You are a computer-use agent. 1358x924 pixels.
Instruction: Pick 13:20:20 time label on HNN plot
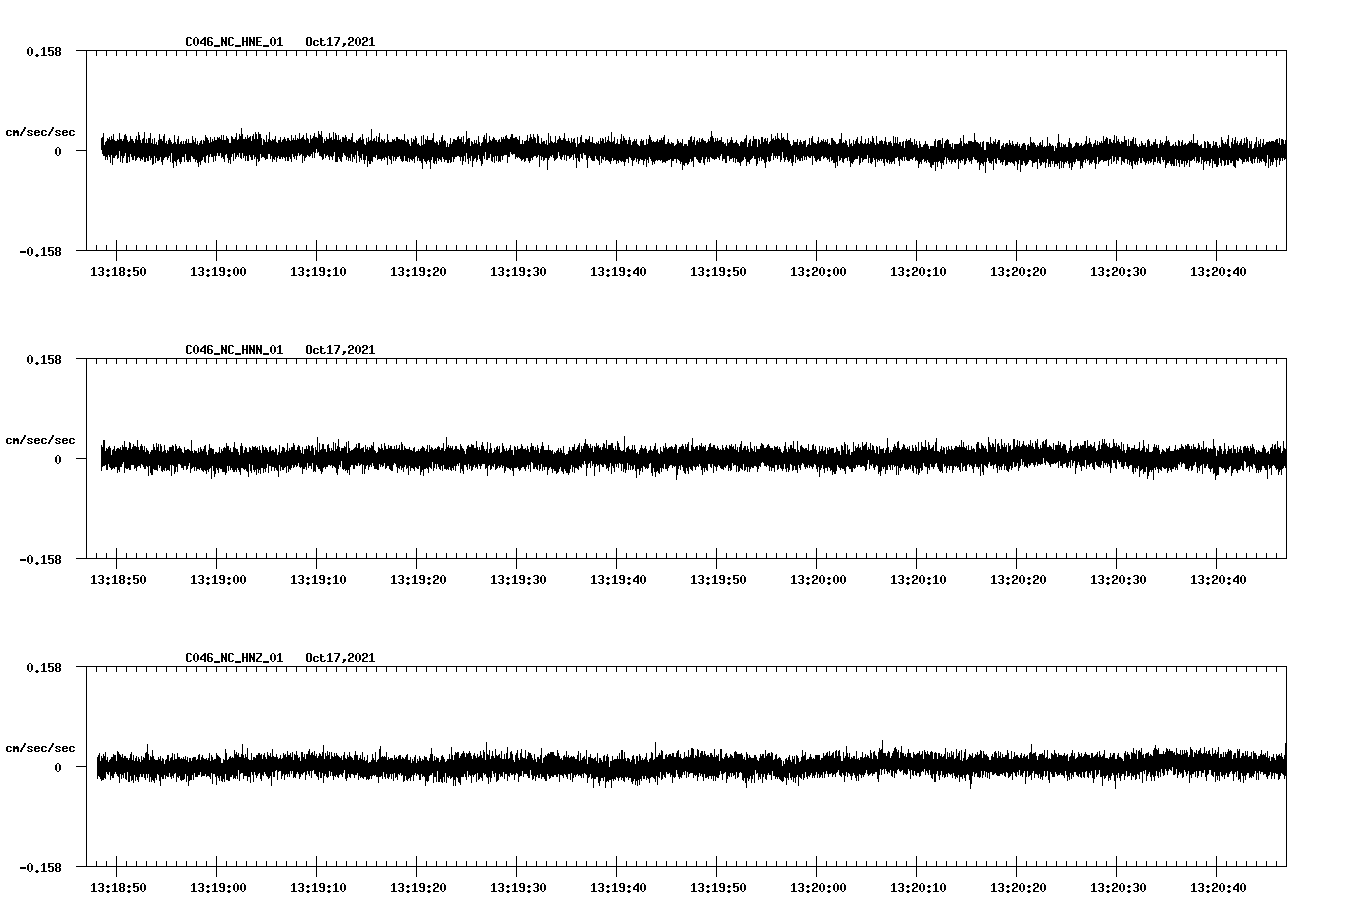(1018, 579)
